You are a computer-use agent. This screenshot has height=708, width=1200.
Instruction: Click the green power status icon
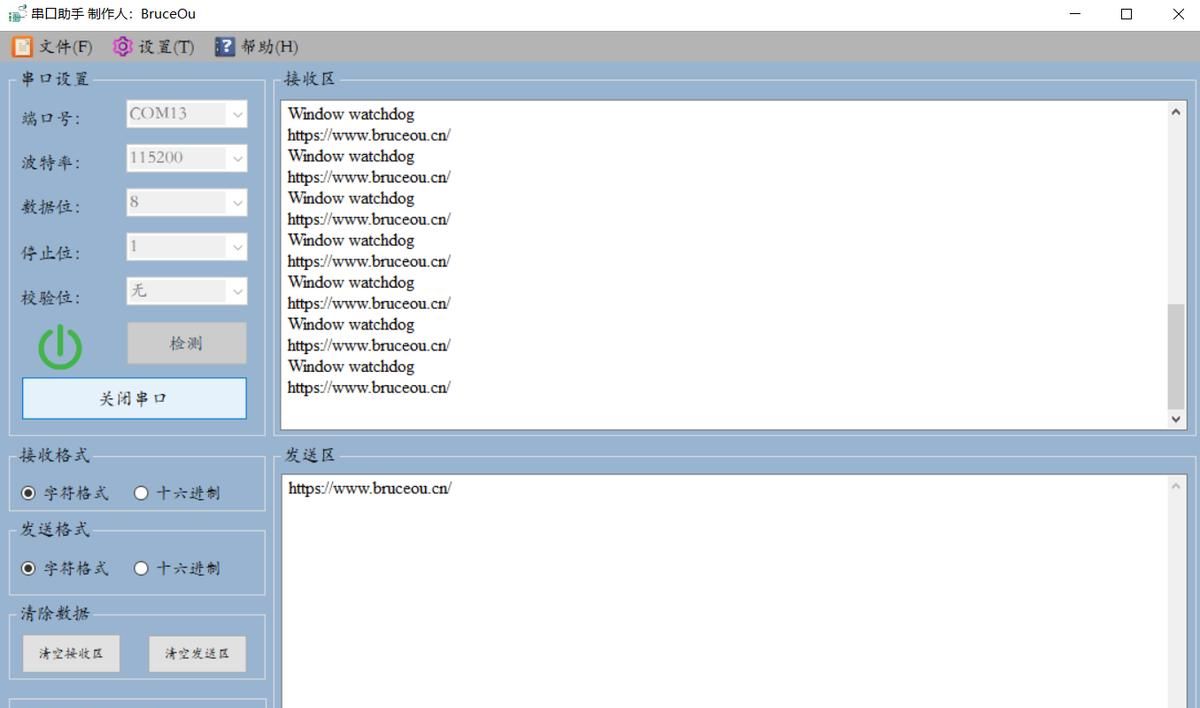point(60,347)
